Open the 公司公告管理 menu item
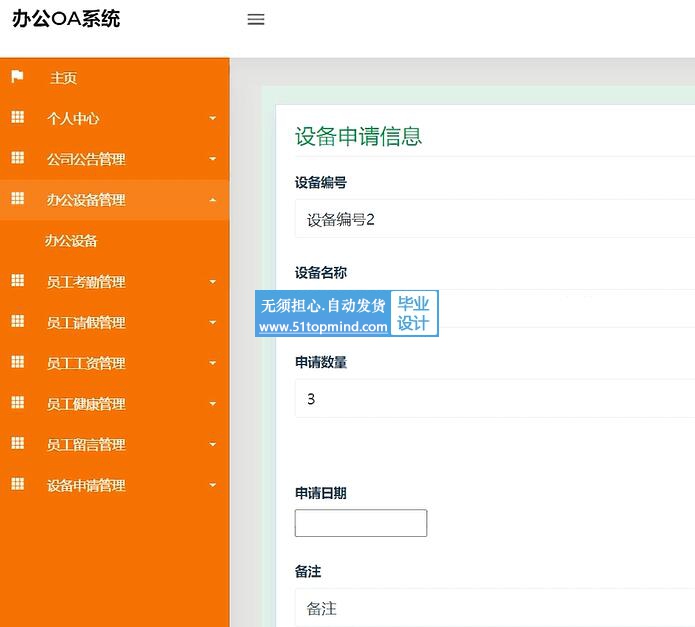This screenshot has width=695, height=627. pyautogui.click(x=115, y=159)
